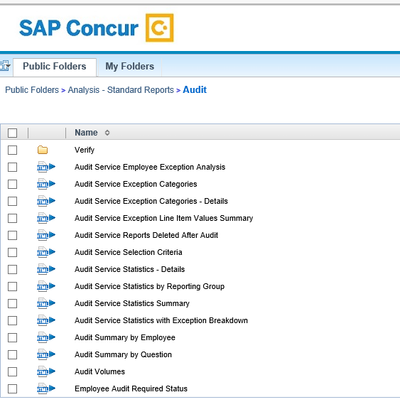The width and height of the screenshot is (400, 399).
Task: Click report icon for Audit Volumes
Action: (x=46, y=372)
